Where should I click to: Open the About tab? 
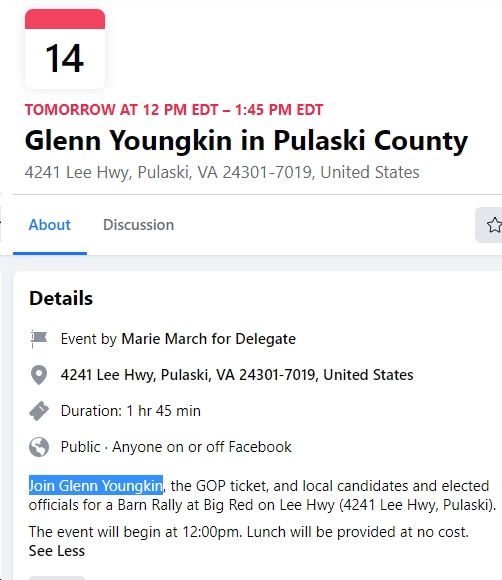pyautogui.click(x=50, y=225)
